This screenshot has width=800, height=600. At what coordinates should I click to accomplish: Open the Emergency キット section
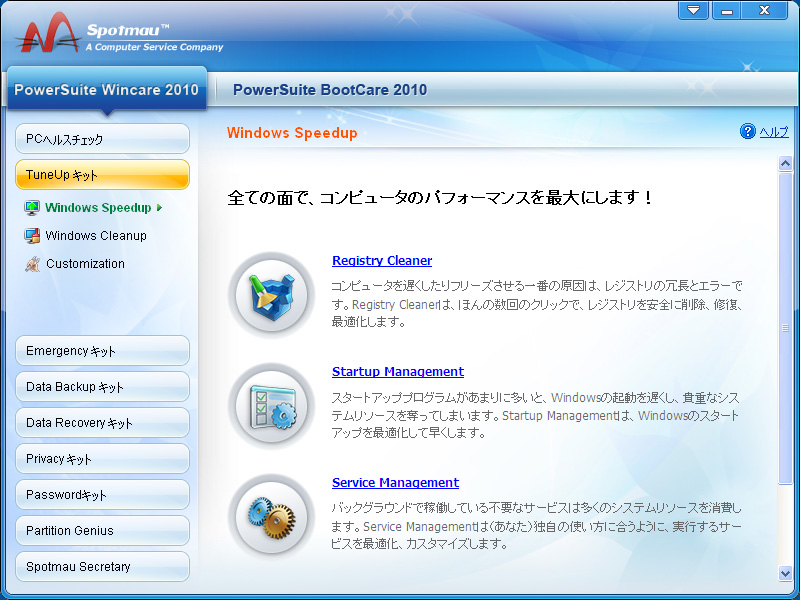(103, 351)
